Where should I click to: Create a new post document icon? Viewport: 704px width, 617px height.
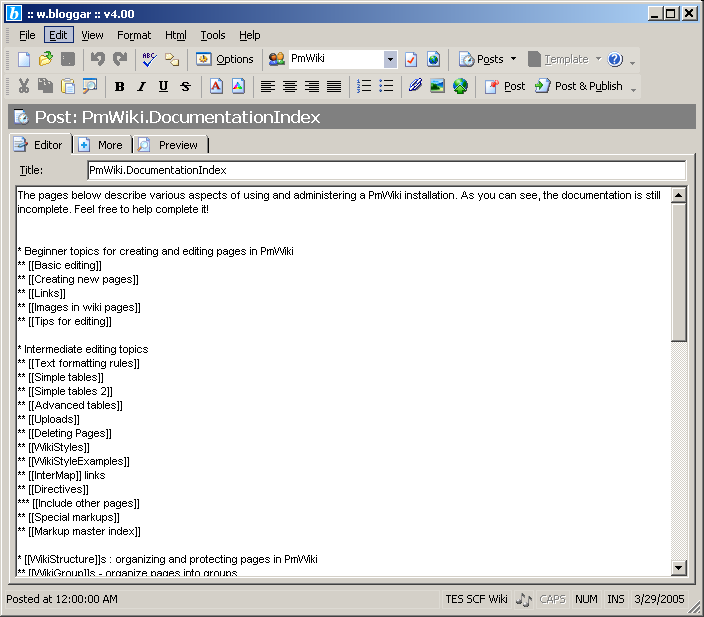pos(23,59)
